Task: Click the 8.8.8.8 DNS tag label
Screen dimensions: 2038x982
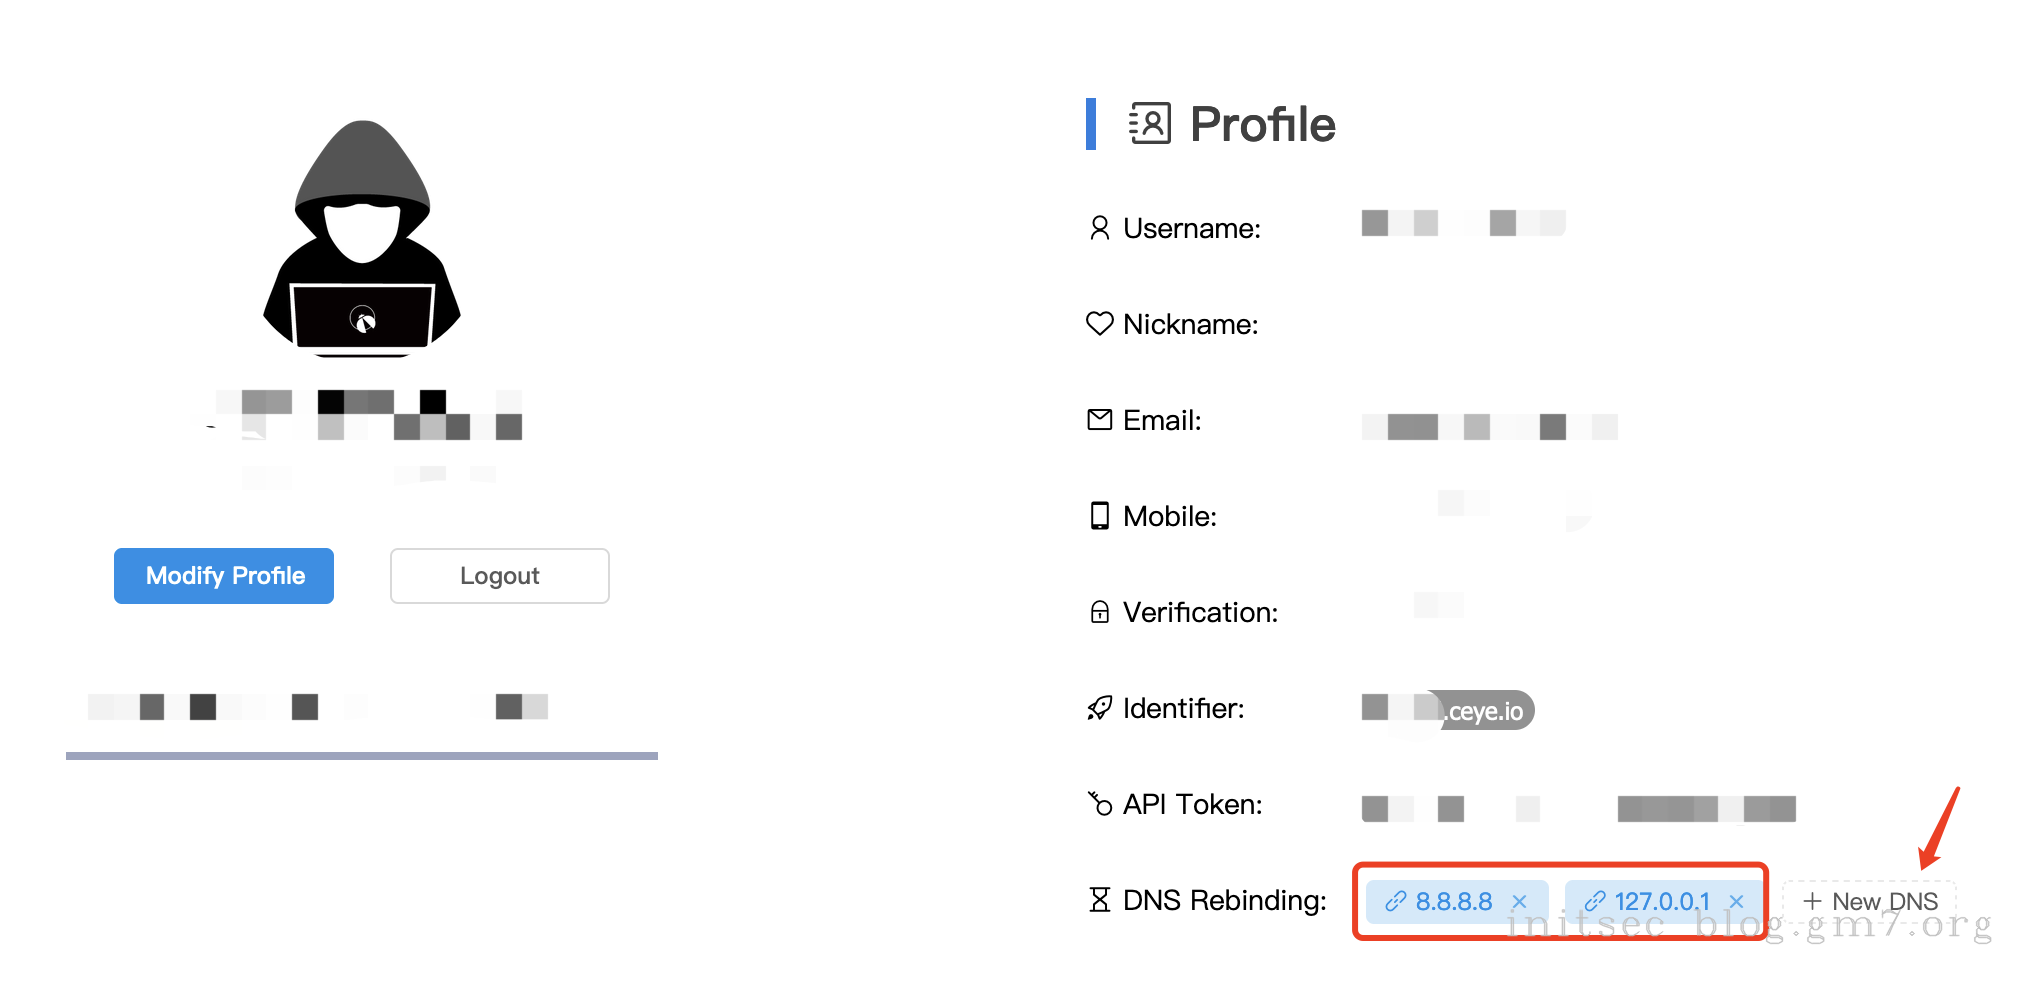Action: 1453,902
